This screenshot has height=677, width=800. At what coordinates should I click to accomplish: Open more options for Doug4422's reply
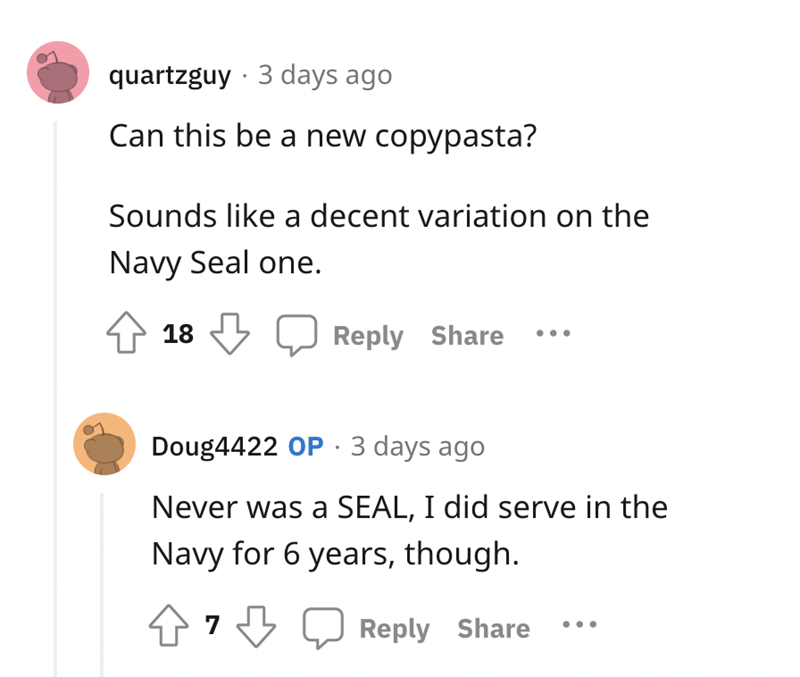(x=581, y=626)
